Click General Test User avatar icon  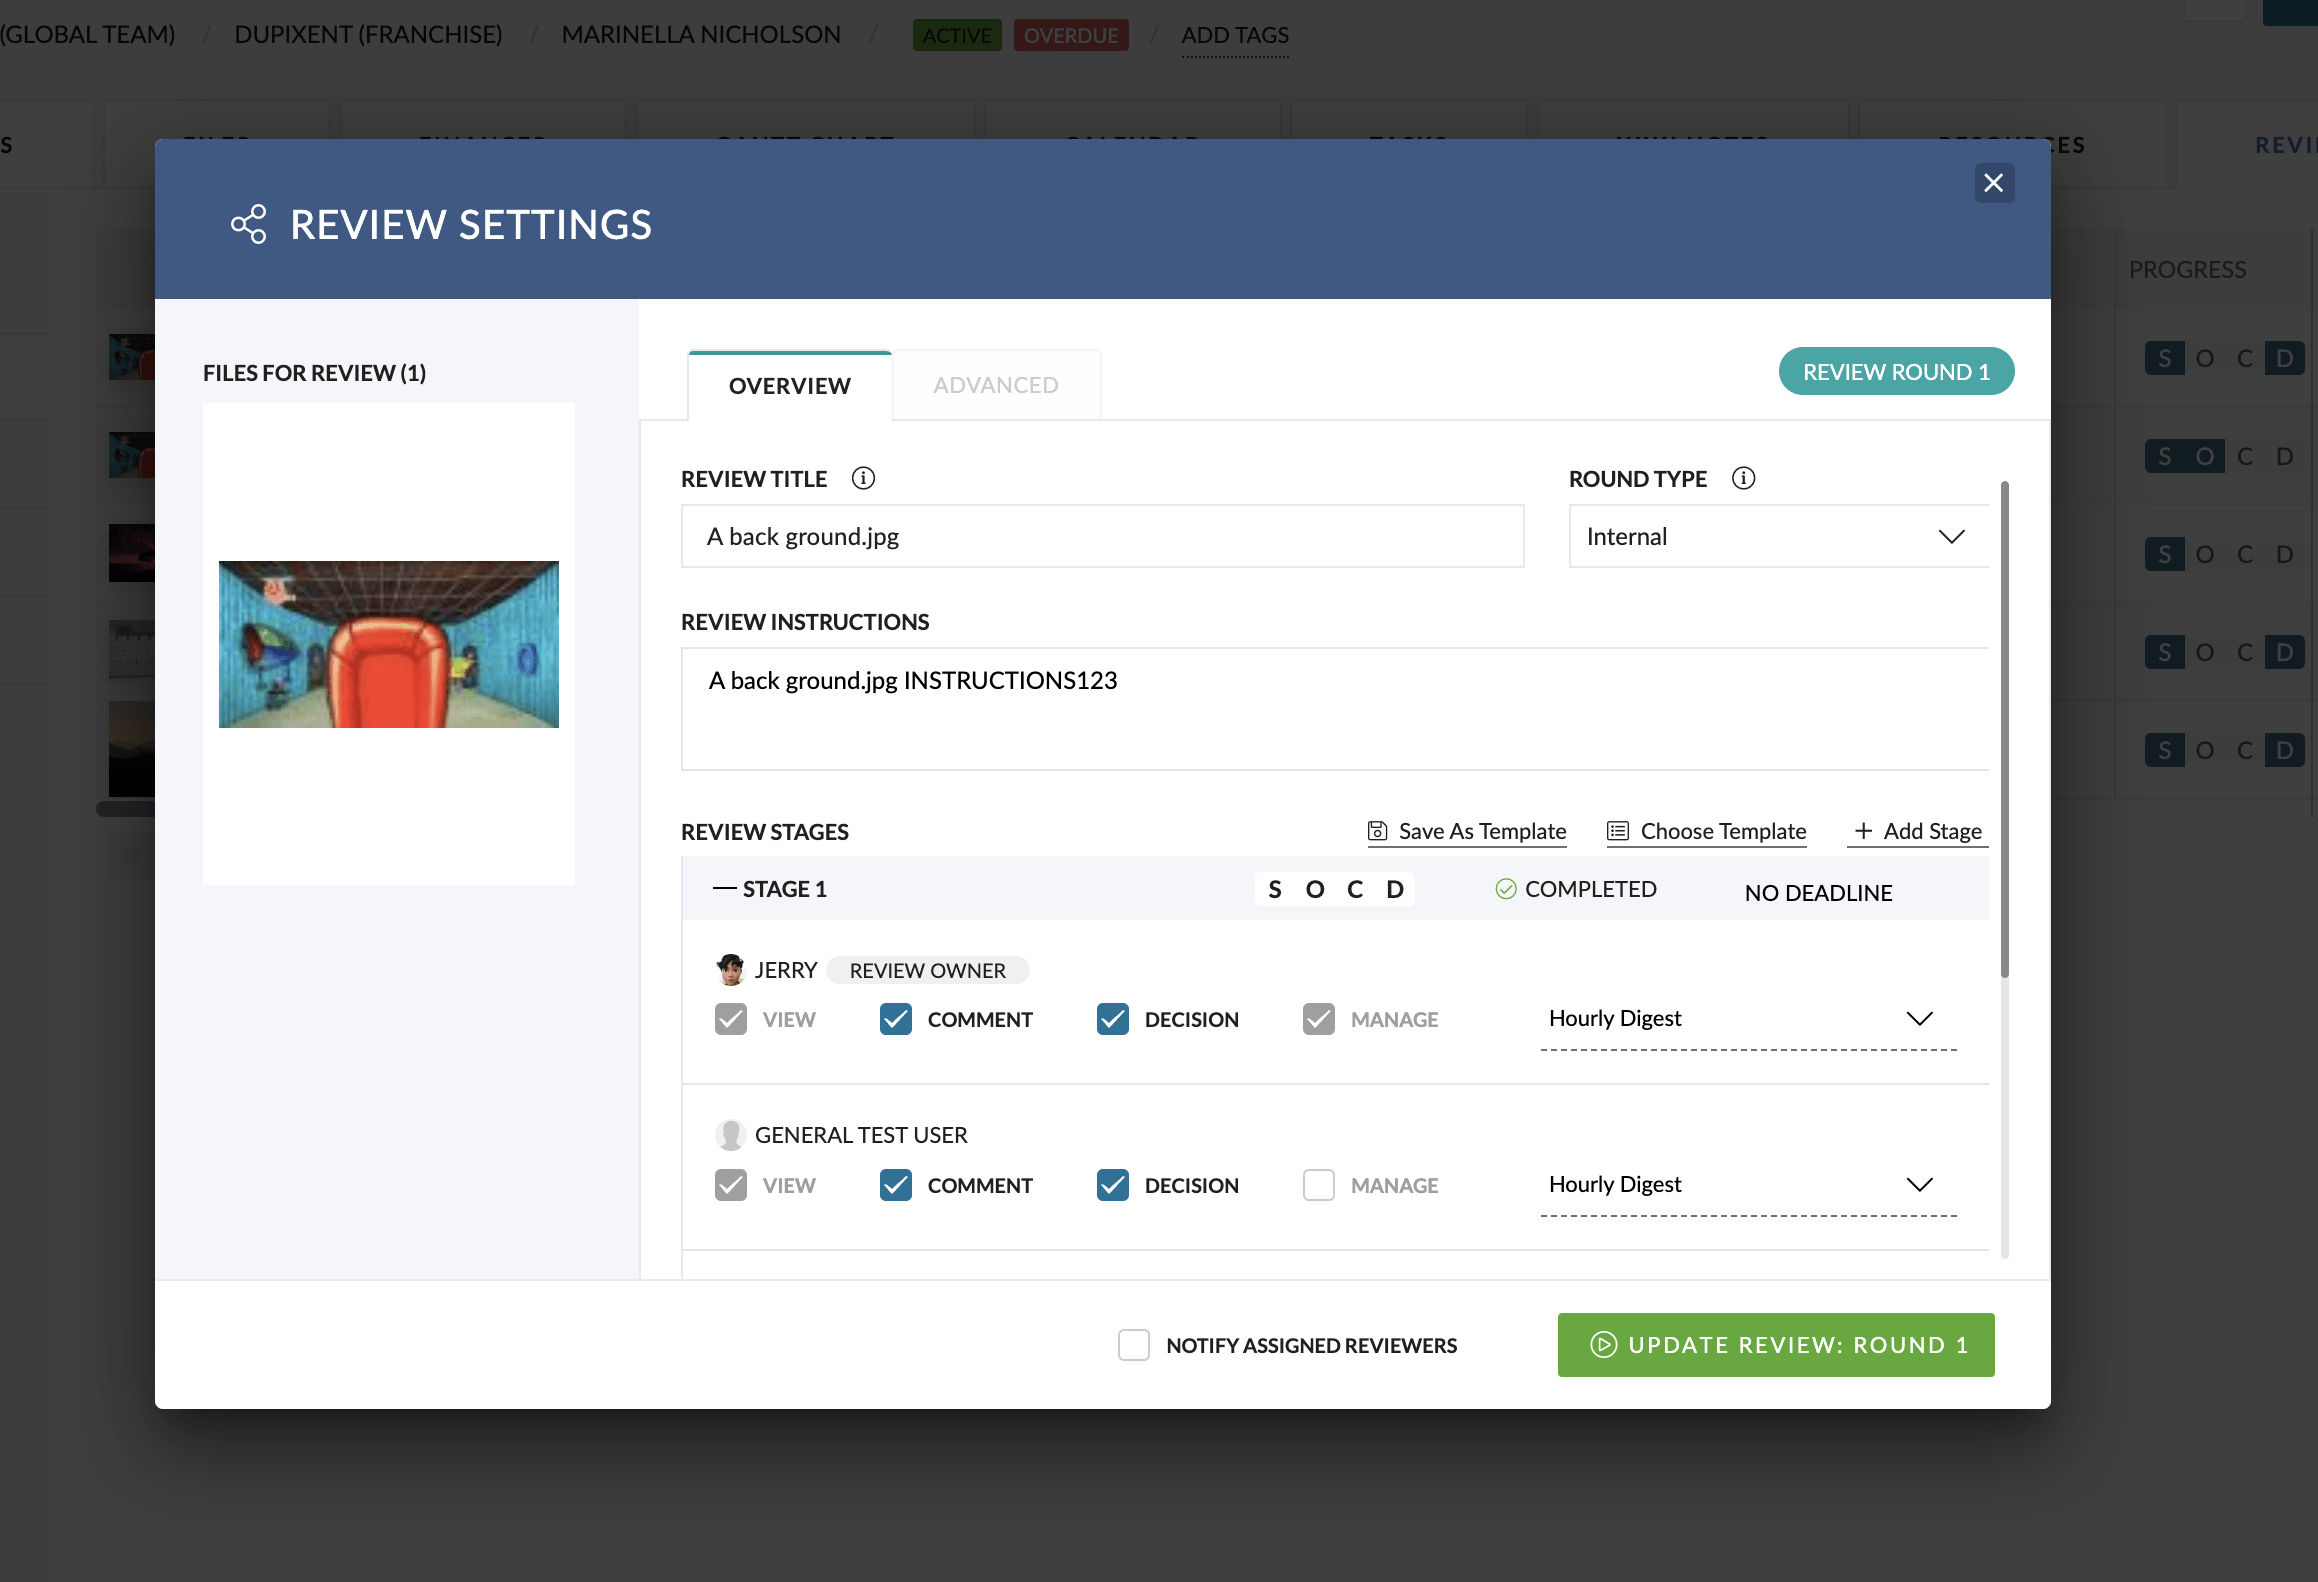coord(730,1135)
